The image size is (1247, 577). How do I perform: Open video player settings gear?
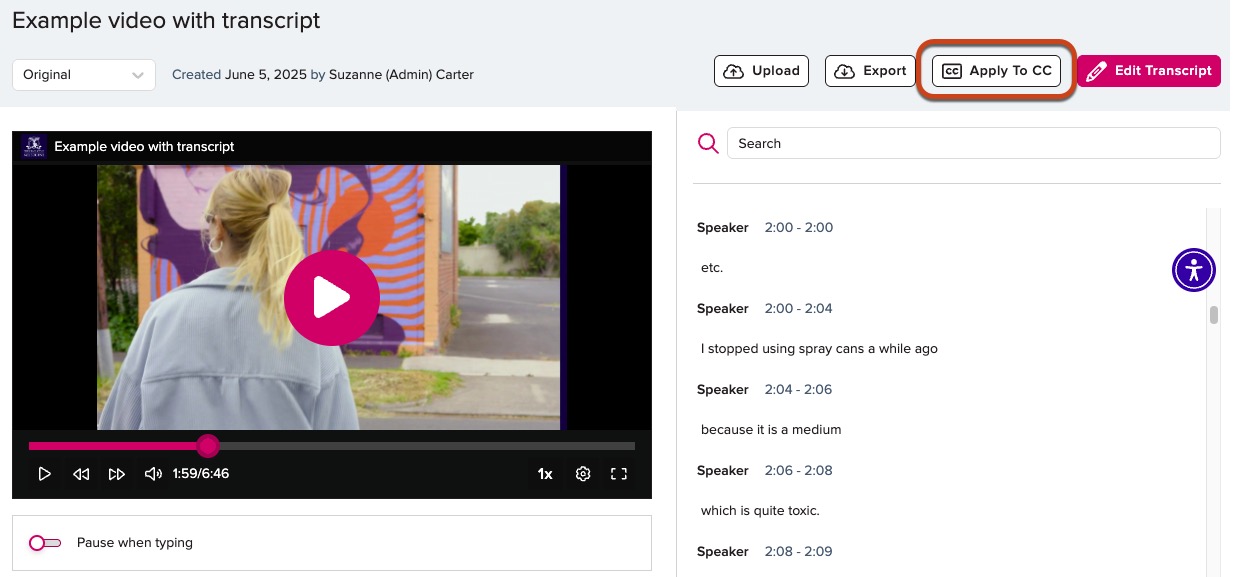click(x=583, y=474)
